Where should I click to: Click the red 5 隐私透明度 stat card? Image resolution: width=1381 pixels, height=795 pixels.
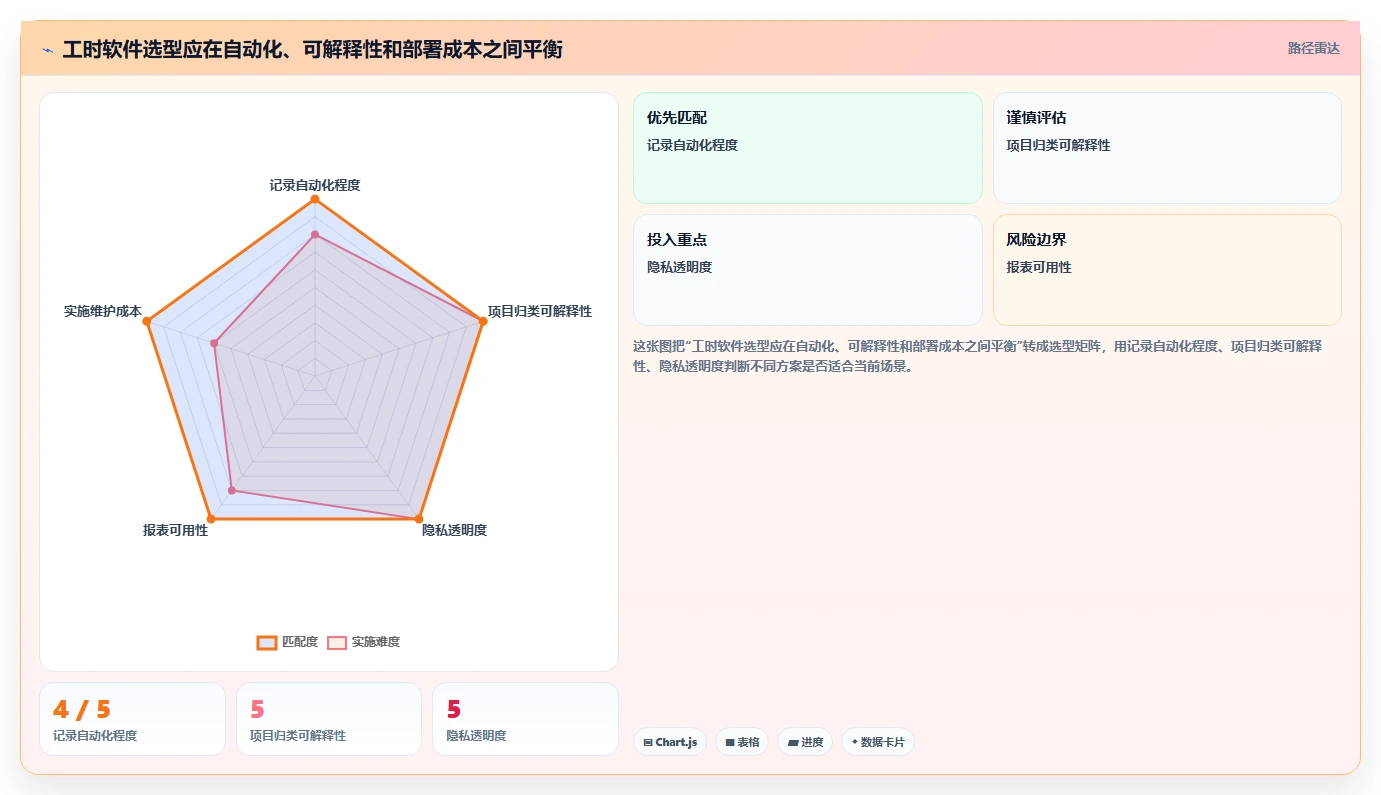[525, 719]
